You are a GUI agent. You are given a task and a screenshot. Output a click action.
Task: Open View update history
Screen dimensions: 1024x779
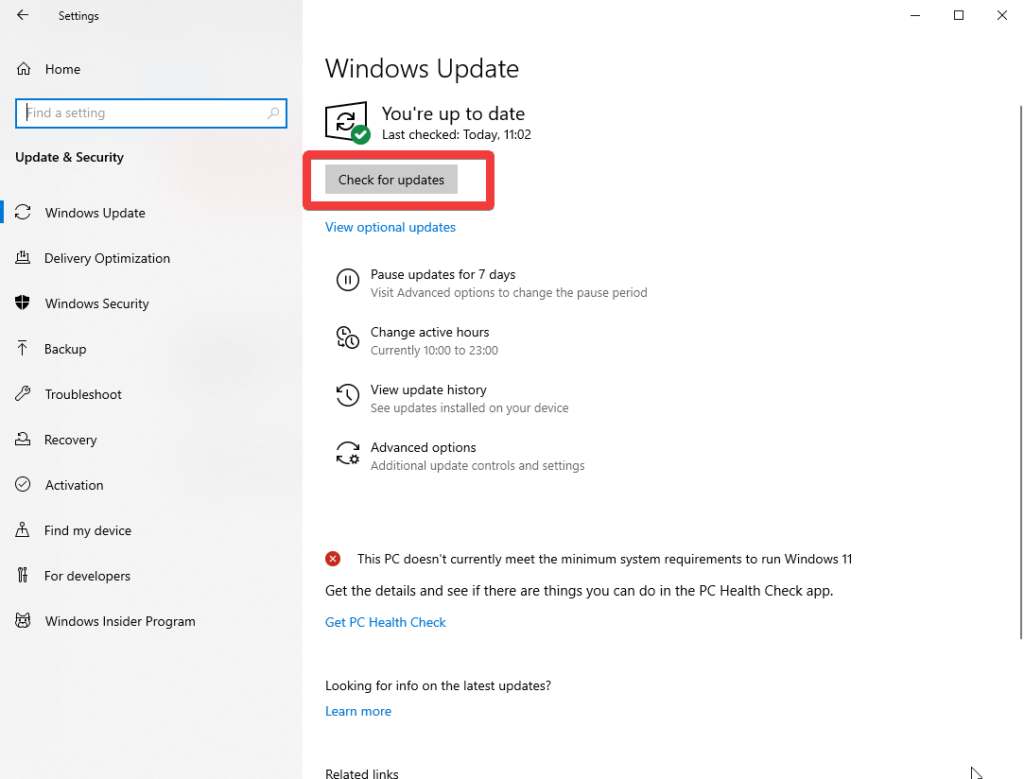[428, 389]
